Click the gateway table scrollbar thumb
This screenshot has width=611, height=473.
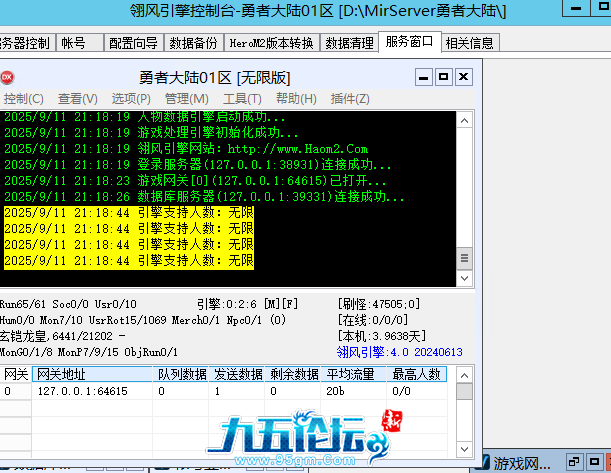point(464,392)
